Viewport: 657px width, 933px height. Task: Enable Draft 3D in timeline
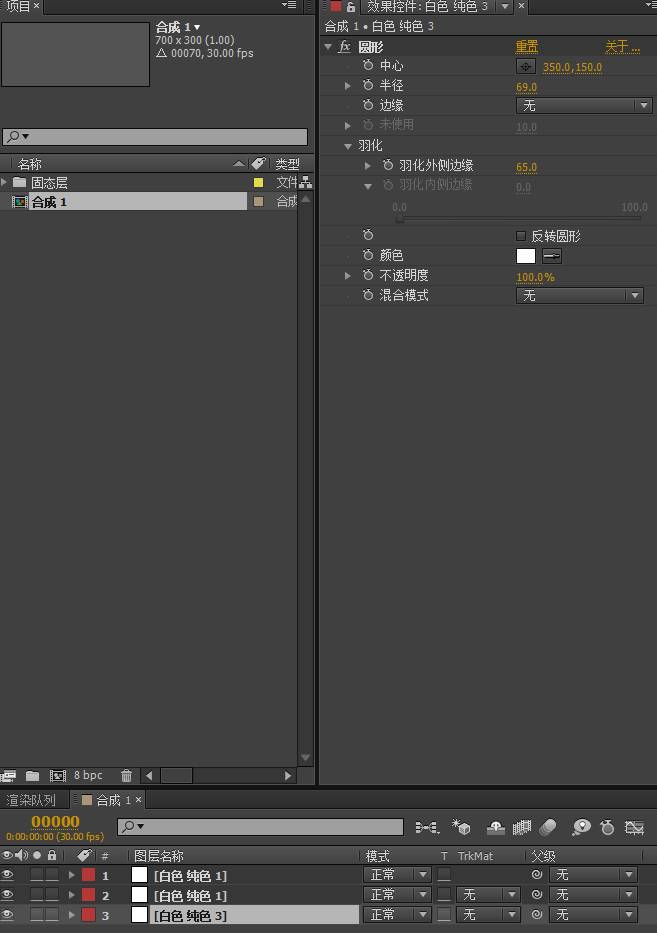pyautogui.click(x=461, y=827)
